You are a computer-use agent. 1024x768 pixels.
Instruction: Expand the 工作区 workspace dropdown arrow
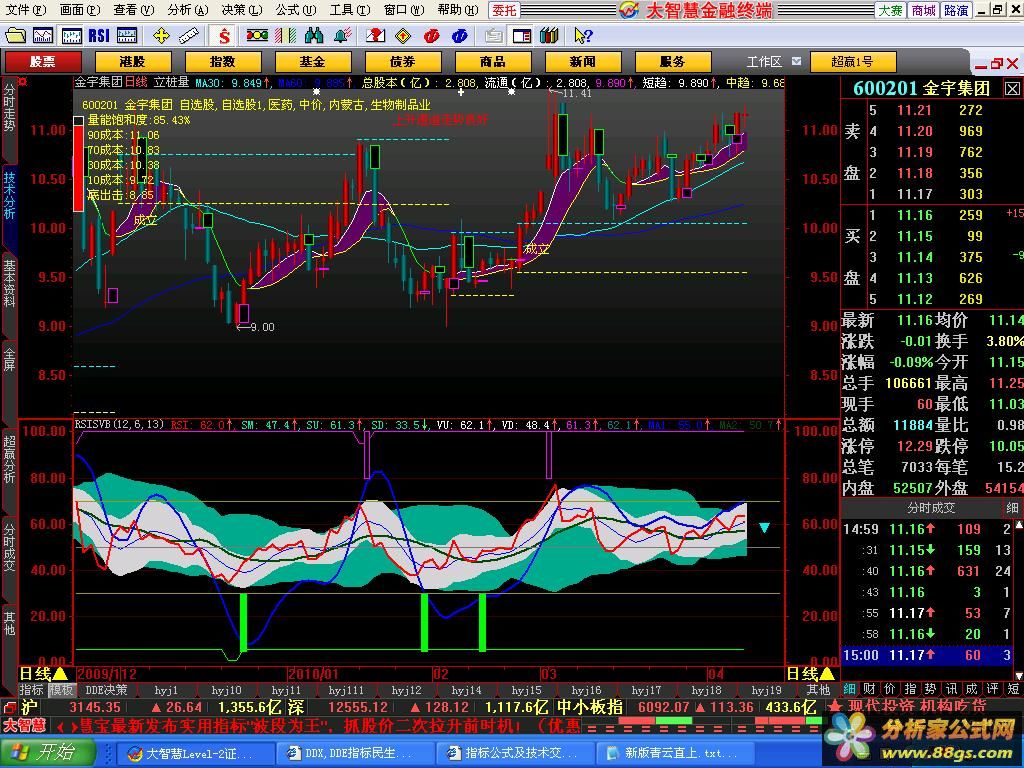793,61
